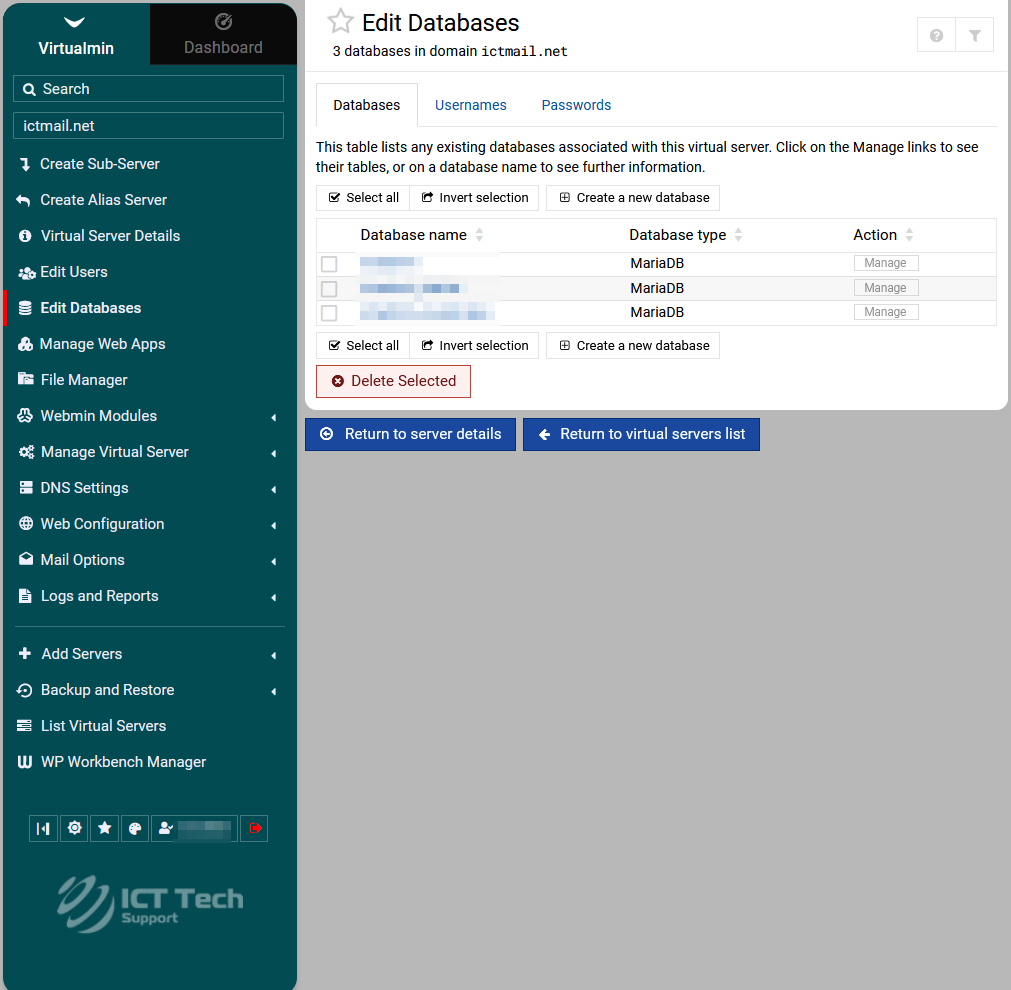Image resolution: width=1011 pixels, height=990 pixels.
Task: Check the first database row checkbox
Action: tap(329, 264)
